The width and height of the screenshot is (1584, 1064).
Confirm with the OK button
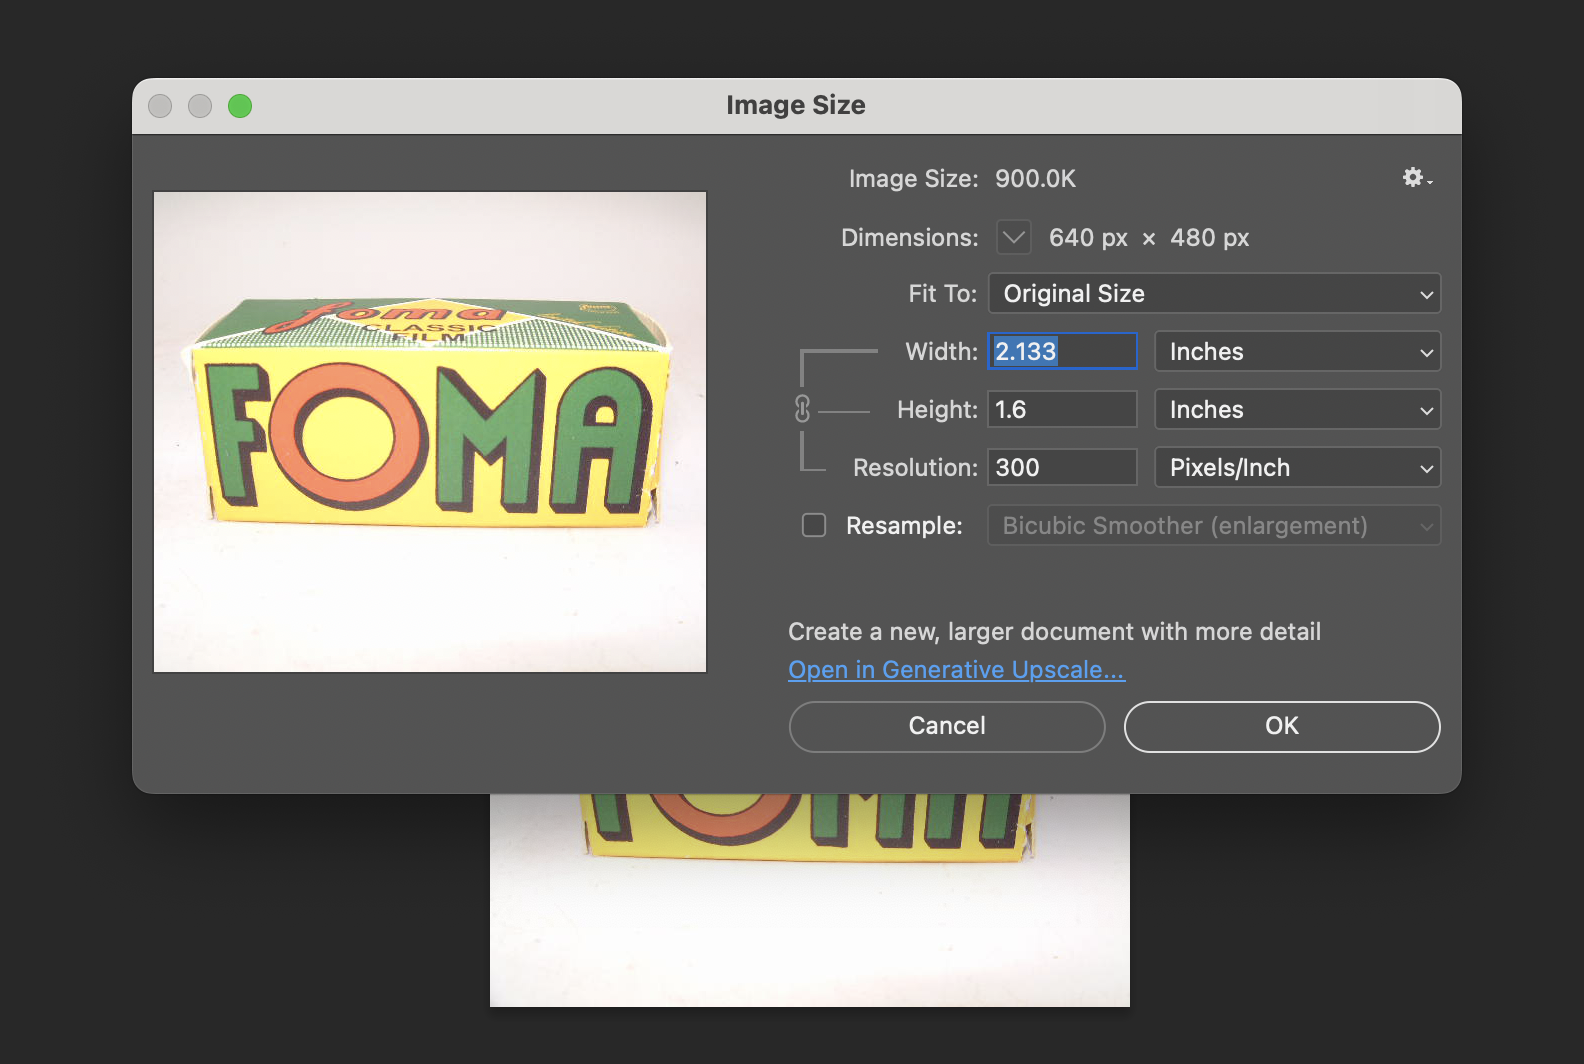(1282, 726)
